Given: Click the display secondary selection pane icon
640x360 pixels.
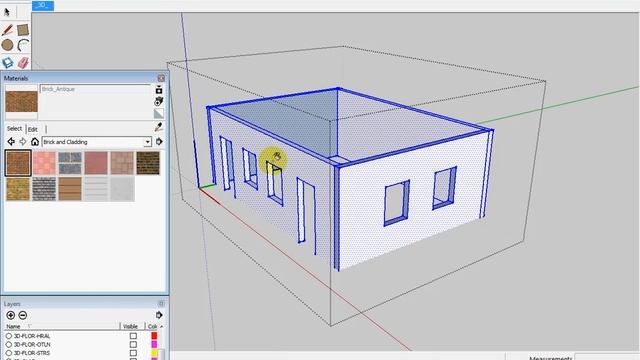Looking at the screenshot, I should (x=159, y=90).
